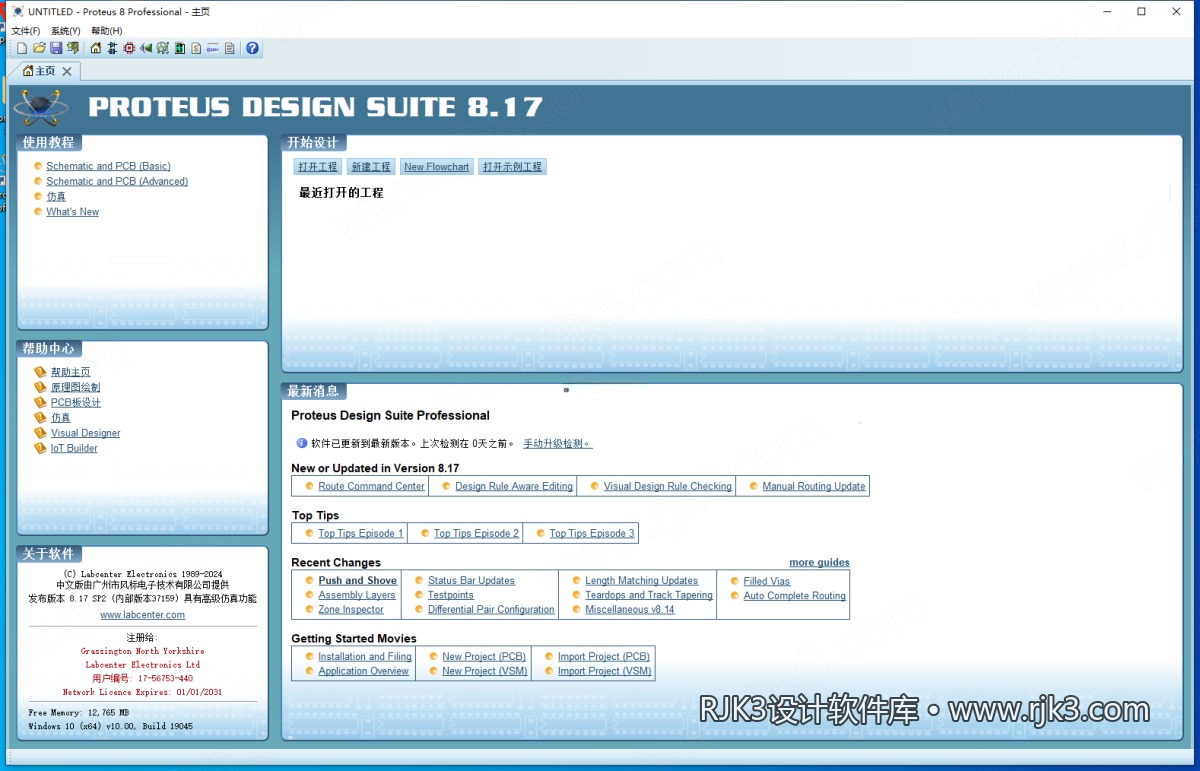
Task: Open the Push and Shove guide
Action: pos(357,581)
